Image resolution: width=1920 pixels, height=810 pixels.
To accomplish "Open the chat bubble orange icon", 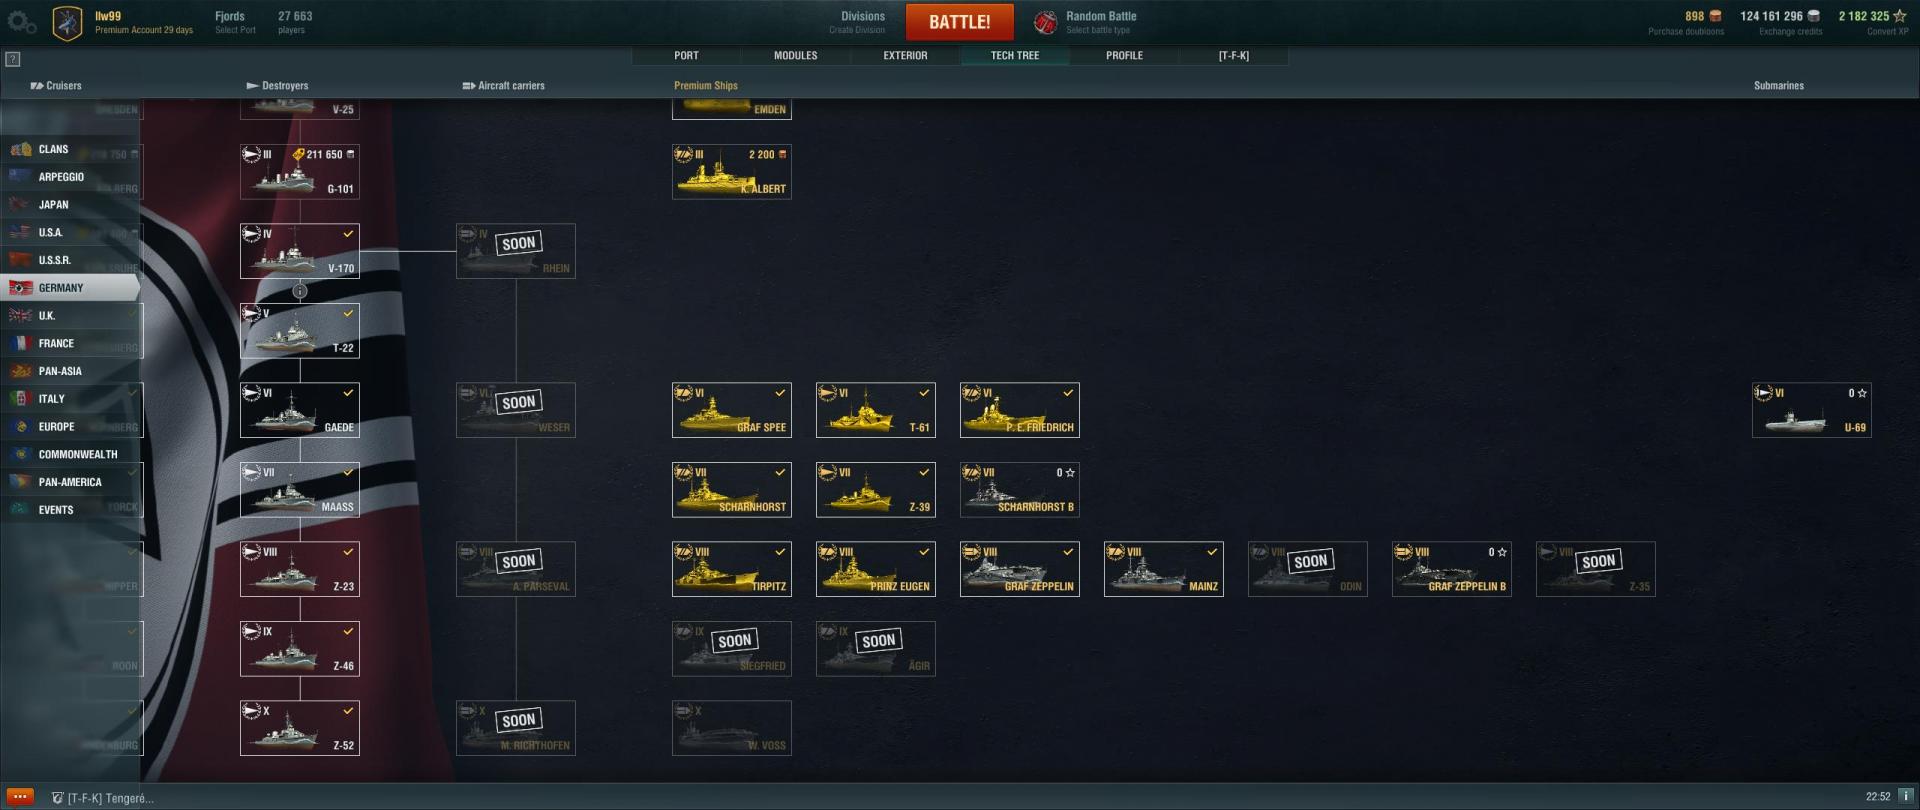I will click(20, 797).
